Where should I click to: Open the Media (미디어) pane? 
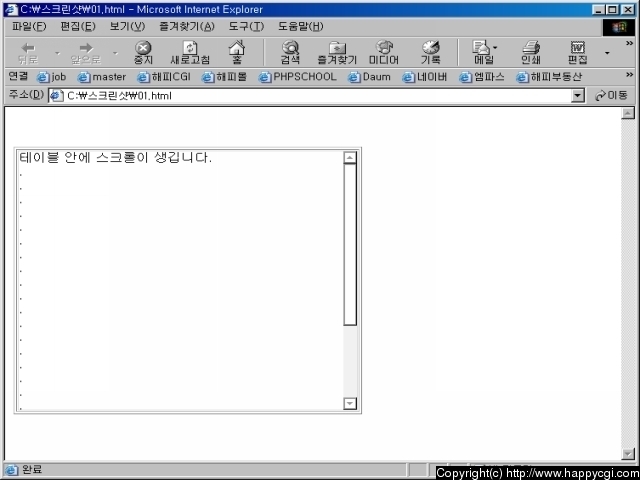point(384,53)
